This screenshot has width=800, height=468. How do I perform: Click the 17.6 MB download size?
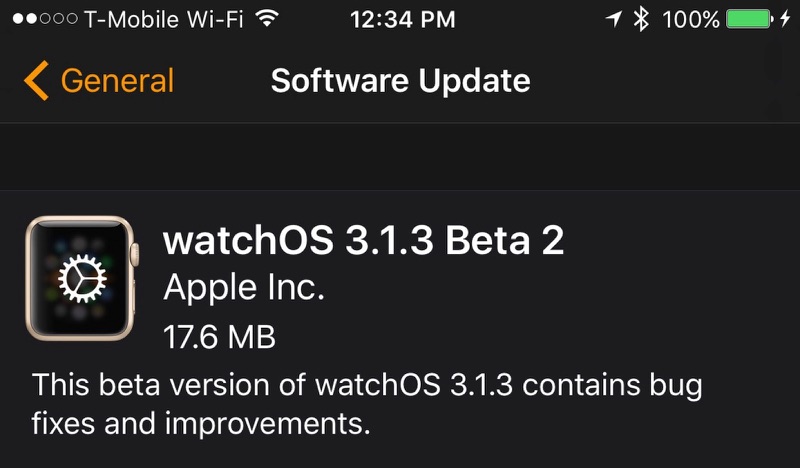click(x=219, y=337)
